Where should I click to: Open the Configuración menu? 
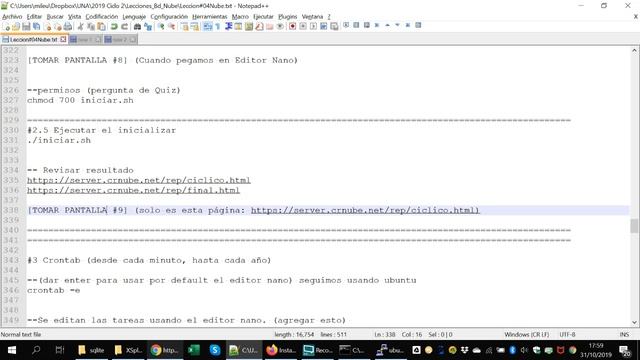[169, 17]
